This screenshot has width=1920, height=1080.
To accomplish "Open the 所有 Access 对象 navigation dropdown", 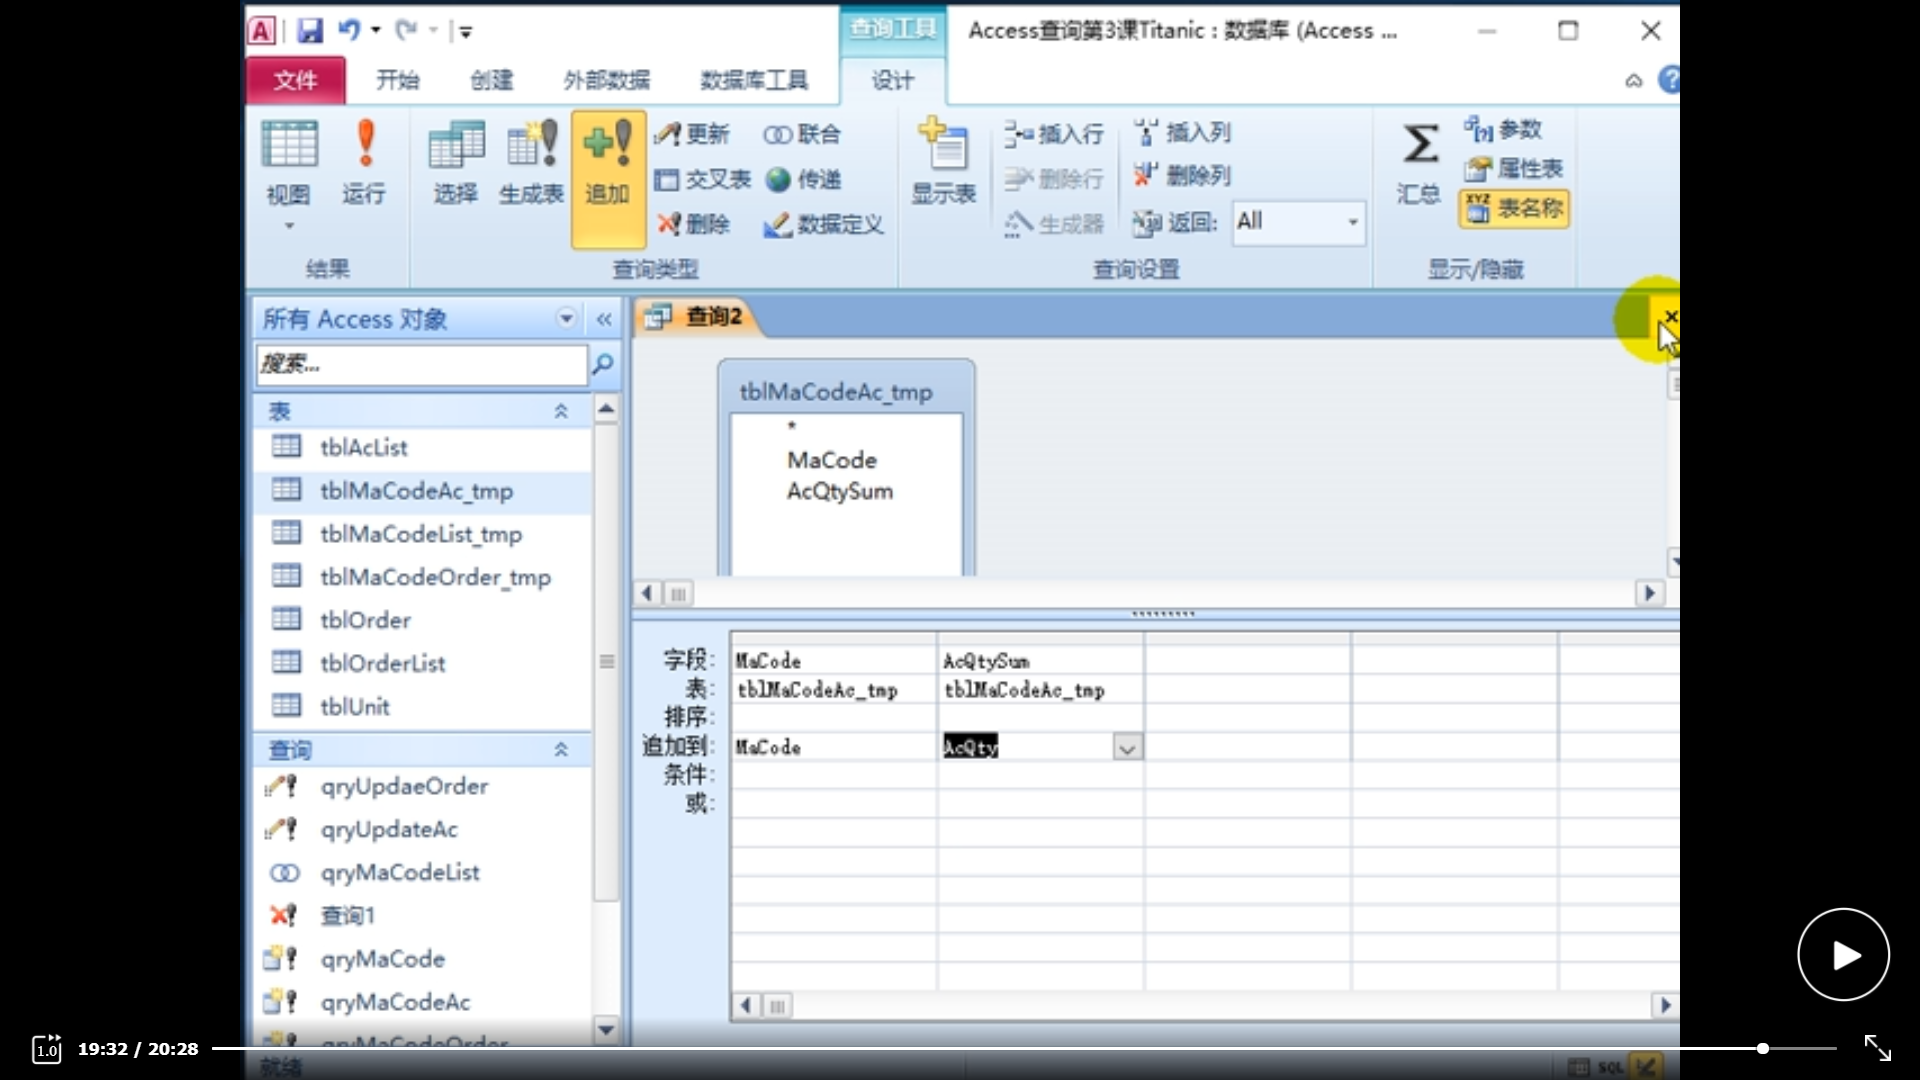I will pos(566,319).
